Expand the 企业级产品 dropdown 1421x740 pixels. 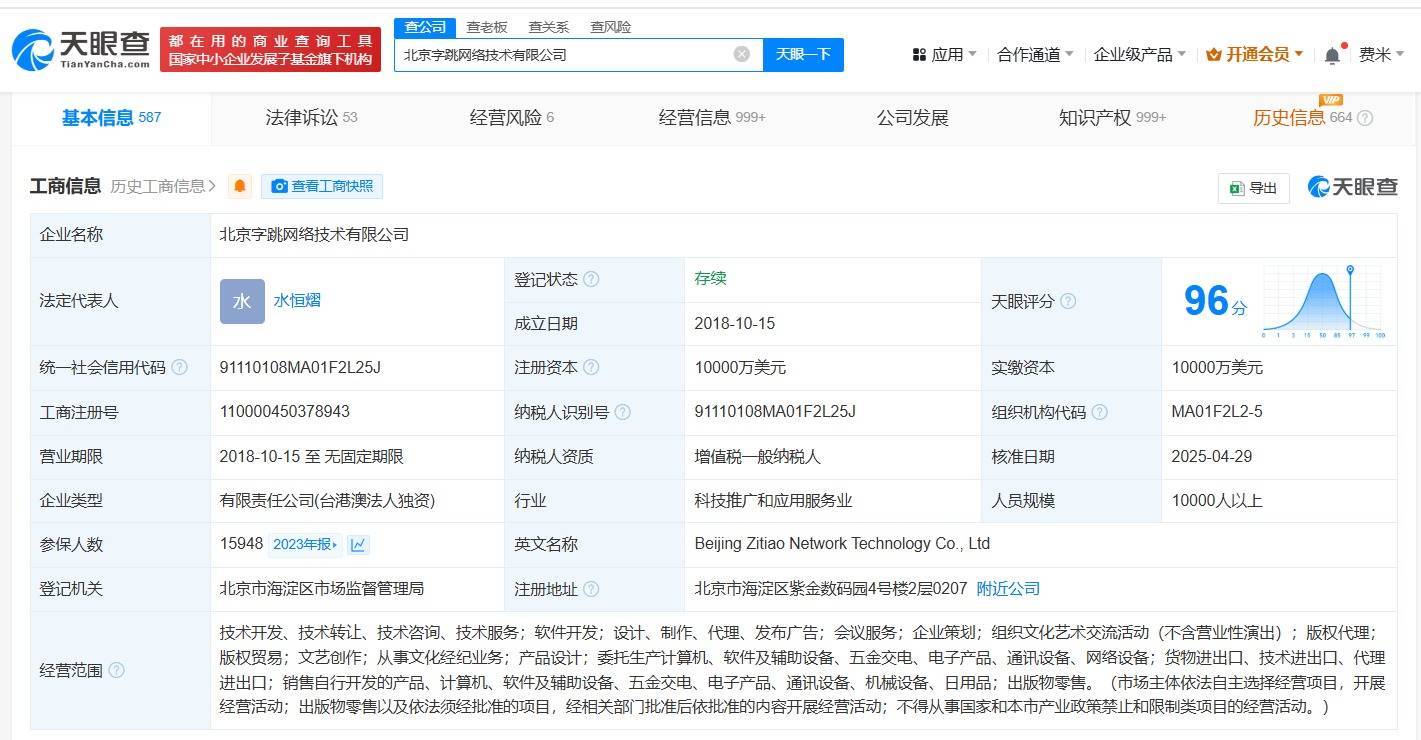point(1139,54)
